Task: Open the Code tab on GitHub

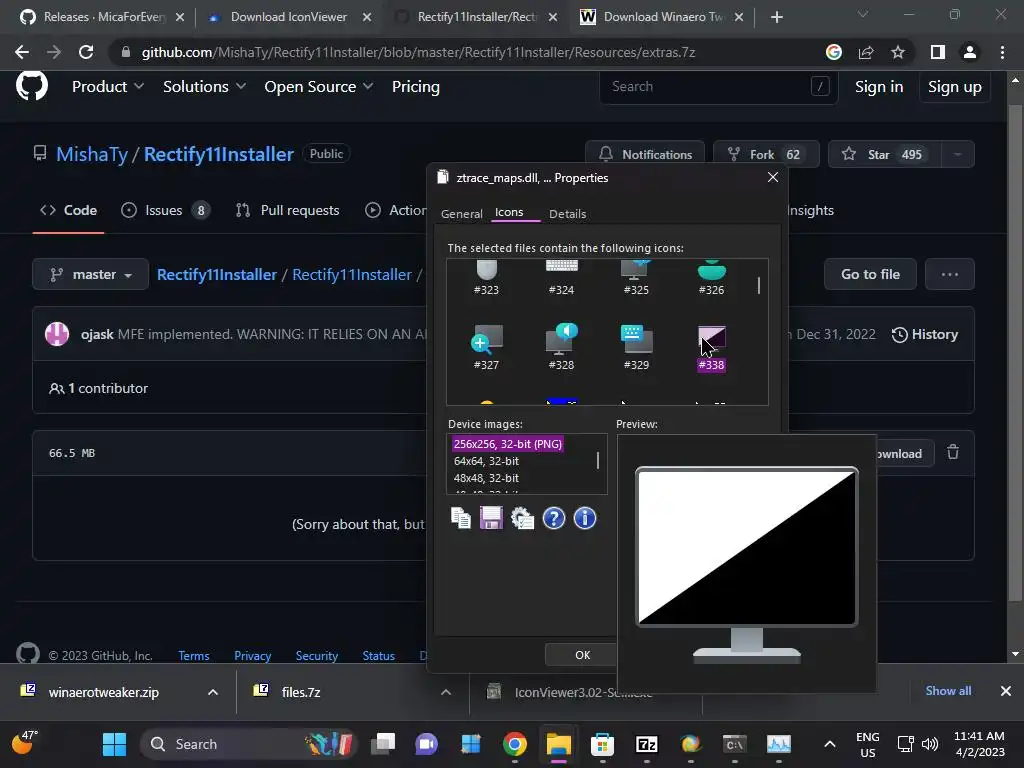Action: click(69, 210)
